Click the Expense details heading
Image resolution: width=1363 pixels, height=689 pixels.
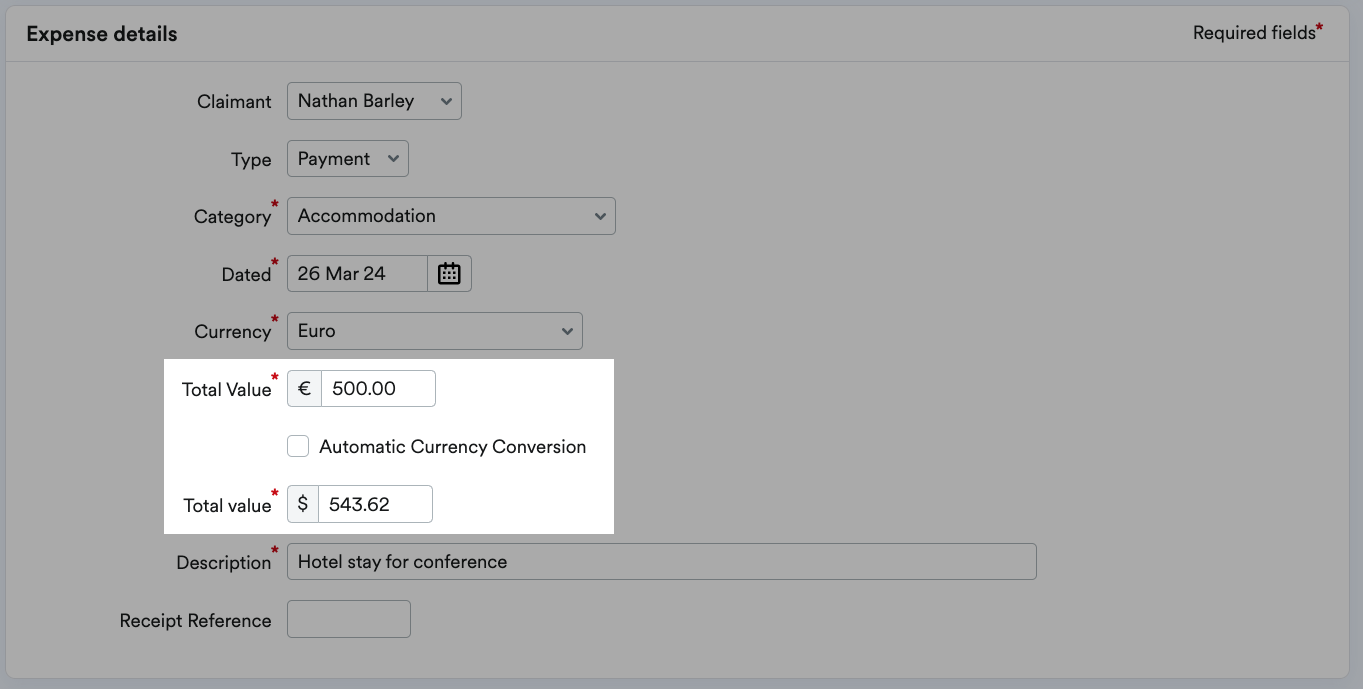click(102, 34)
